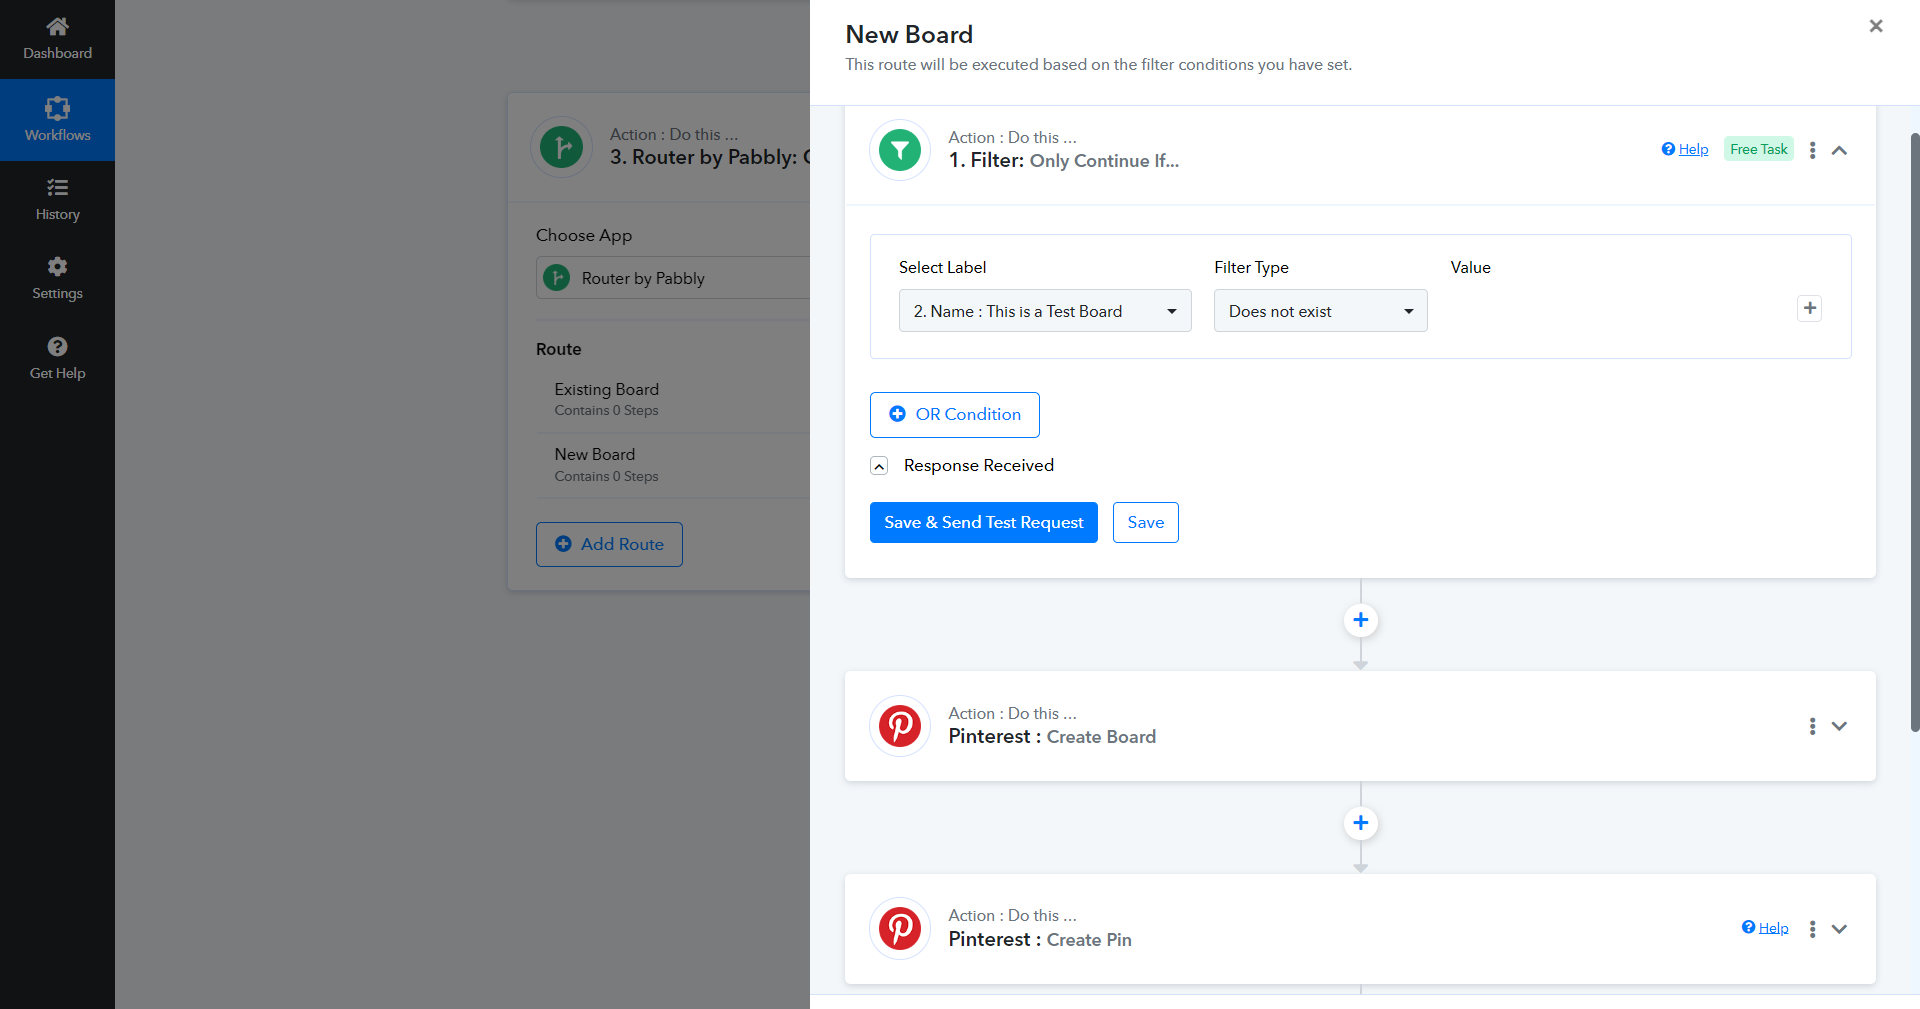The height and width of the screenshot is (1009, 1920).
Task: Click the Router by Pabbly step icon
Action: click(x=561, y=147)
